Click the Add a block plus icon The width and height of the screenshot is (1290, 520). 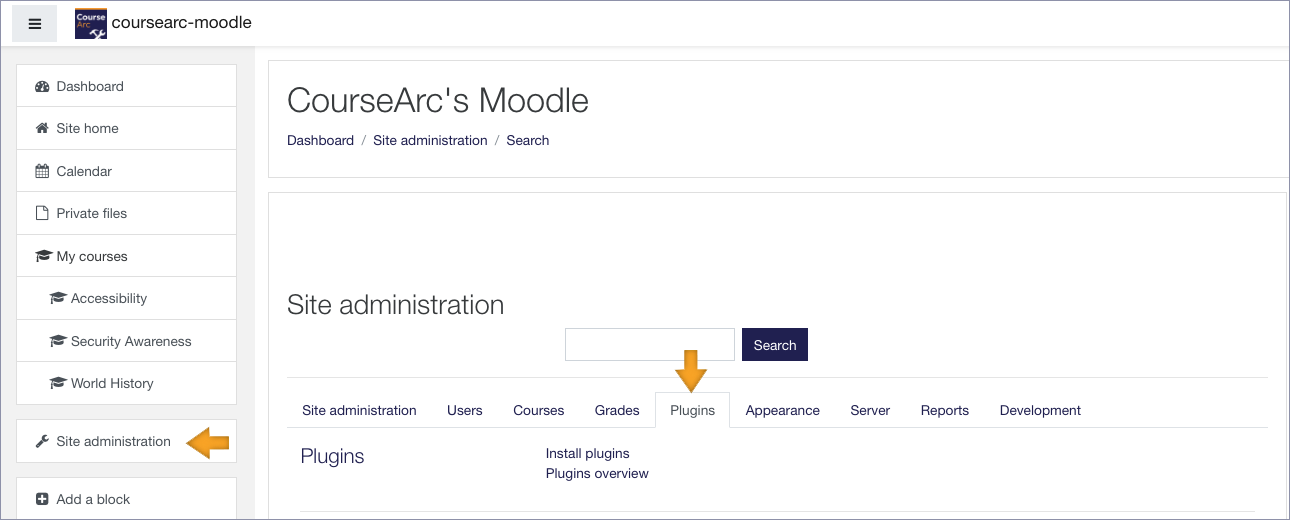42,499
